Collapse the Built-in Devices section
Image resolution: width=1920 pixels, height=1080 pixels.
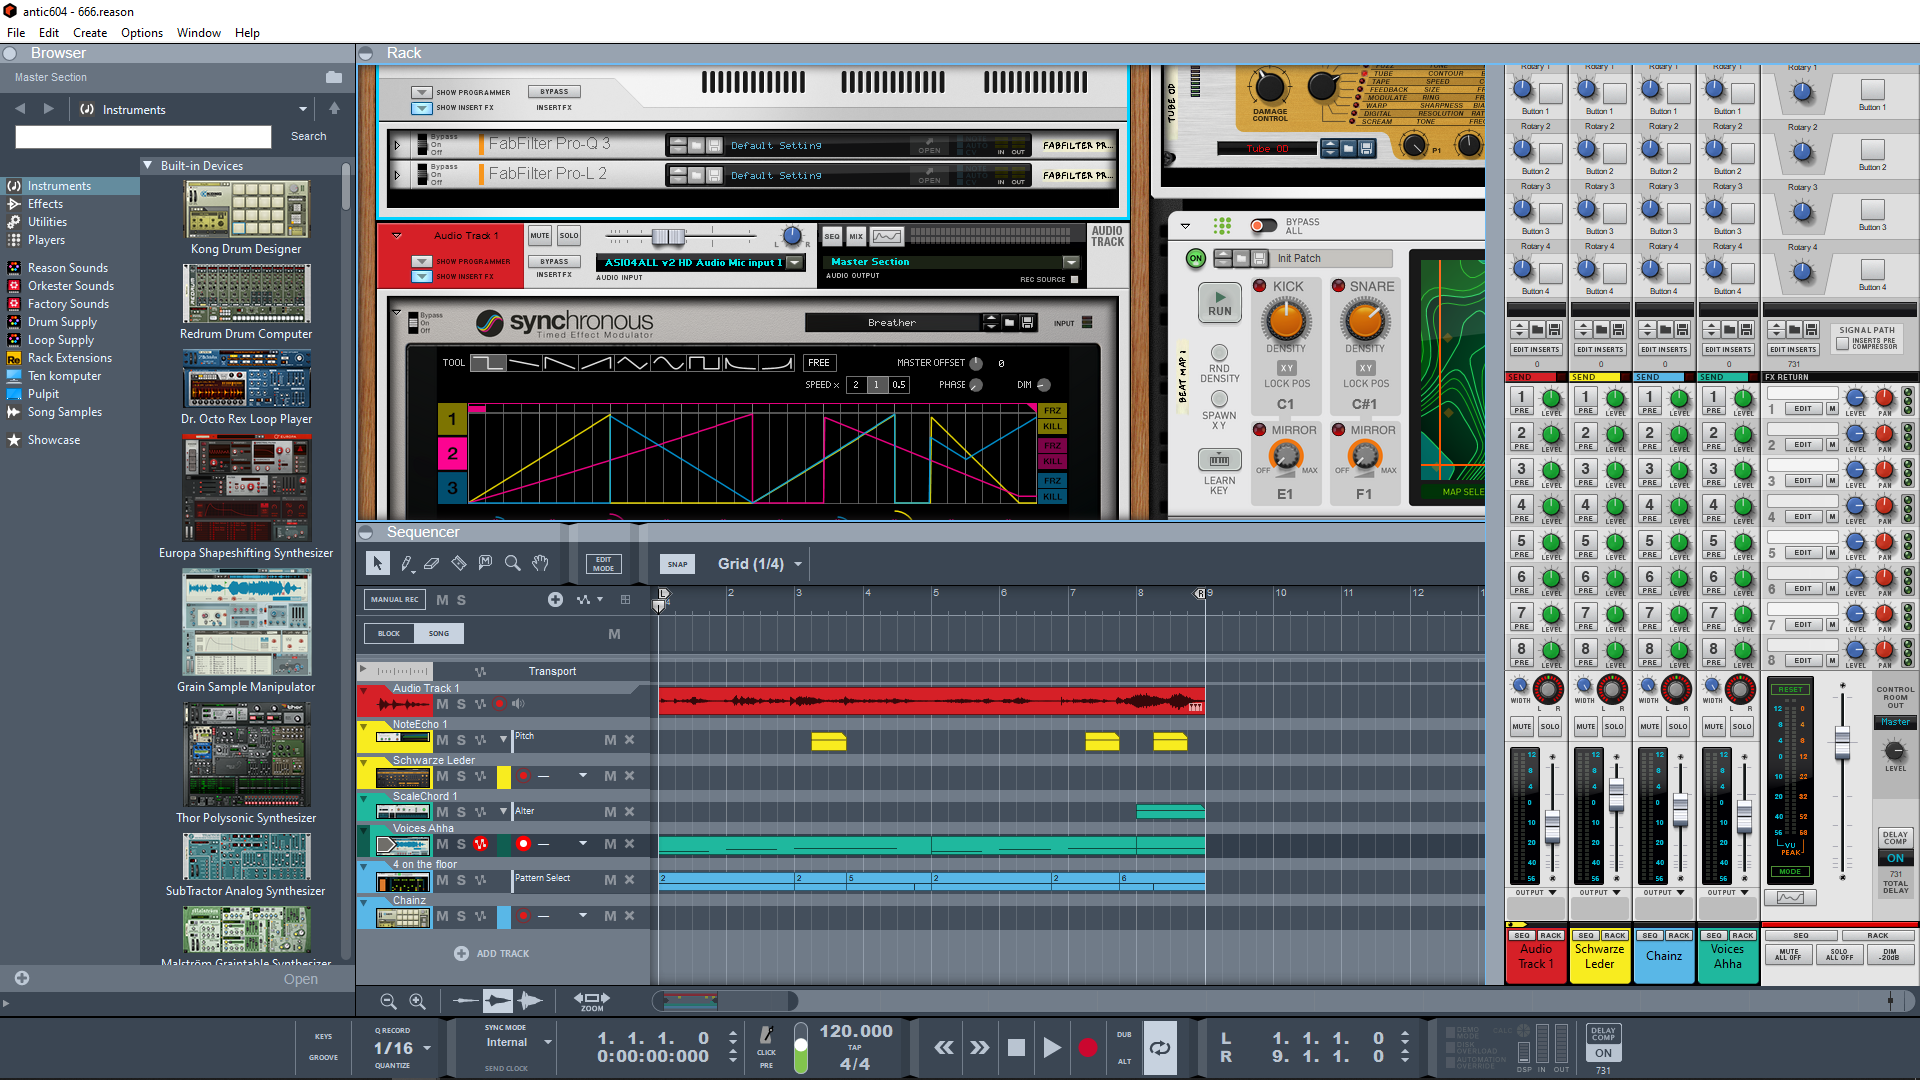[148, 166]
